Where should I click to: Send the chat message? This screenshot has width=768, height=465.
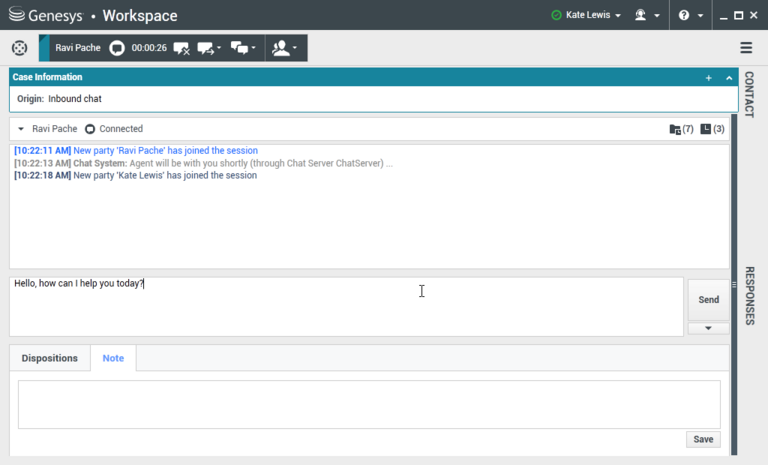708,299
